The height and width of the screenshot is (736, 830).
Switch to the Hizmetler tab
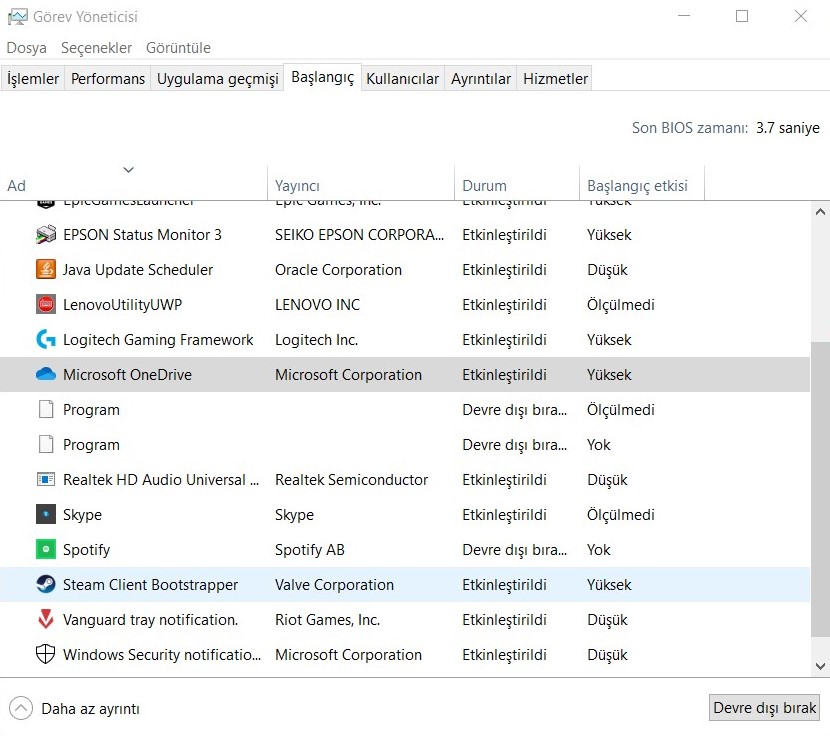(555, 78)
